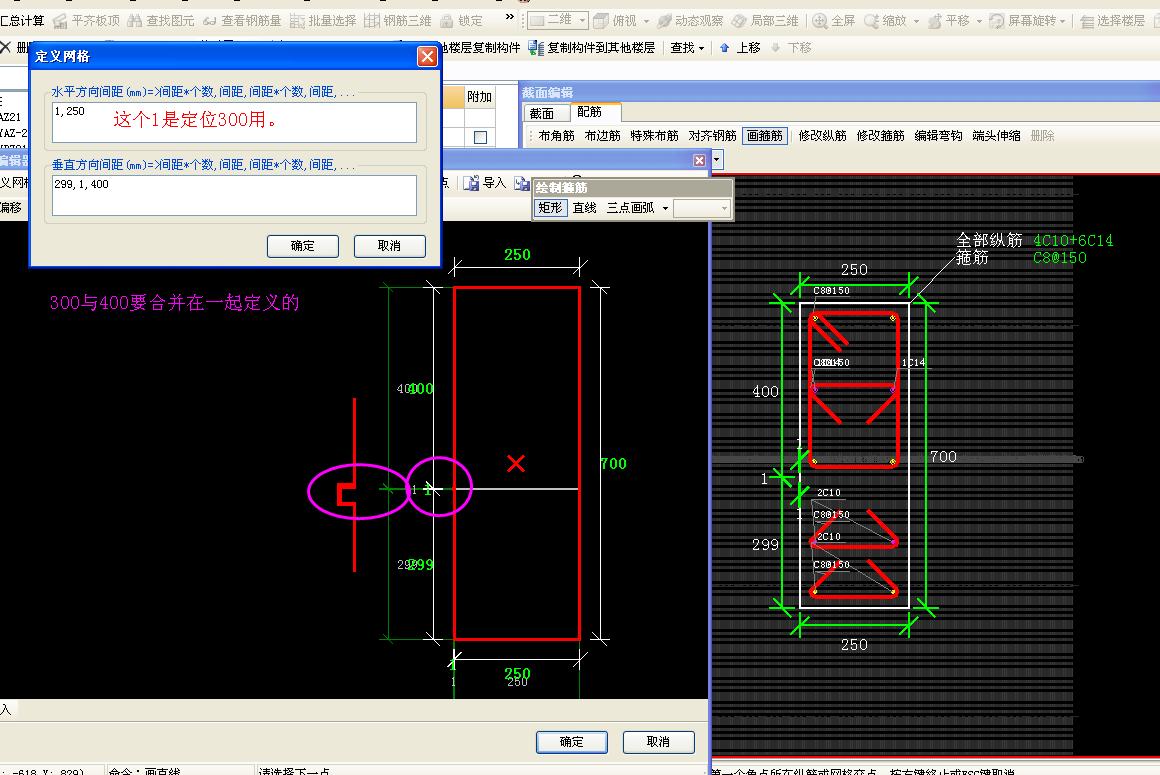This screenshot has width=1160, height=775.
Task: Click horizontal spacing field containing 1,250
Action: 235,122
